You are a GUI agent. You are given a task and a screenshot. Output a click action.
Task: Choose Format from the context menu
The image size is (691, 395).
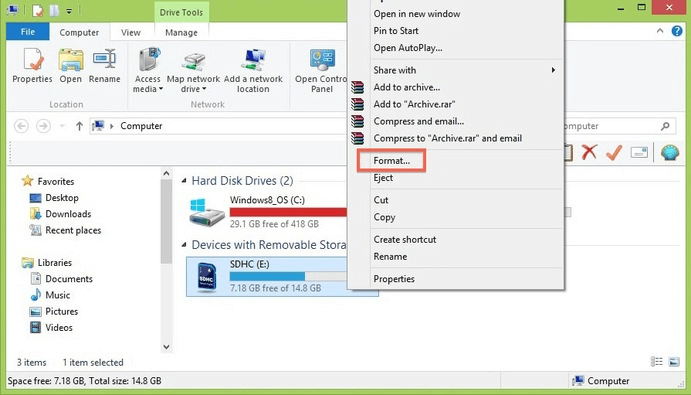[391, 160]
